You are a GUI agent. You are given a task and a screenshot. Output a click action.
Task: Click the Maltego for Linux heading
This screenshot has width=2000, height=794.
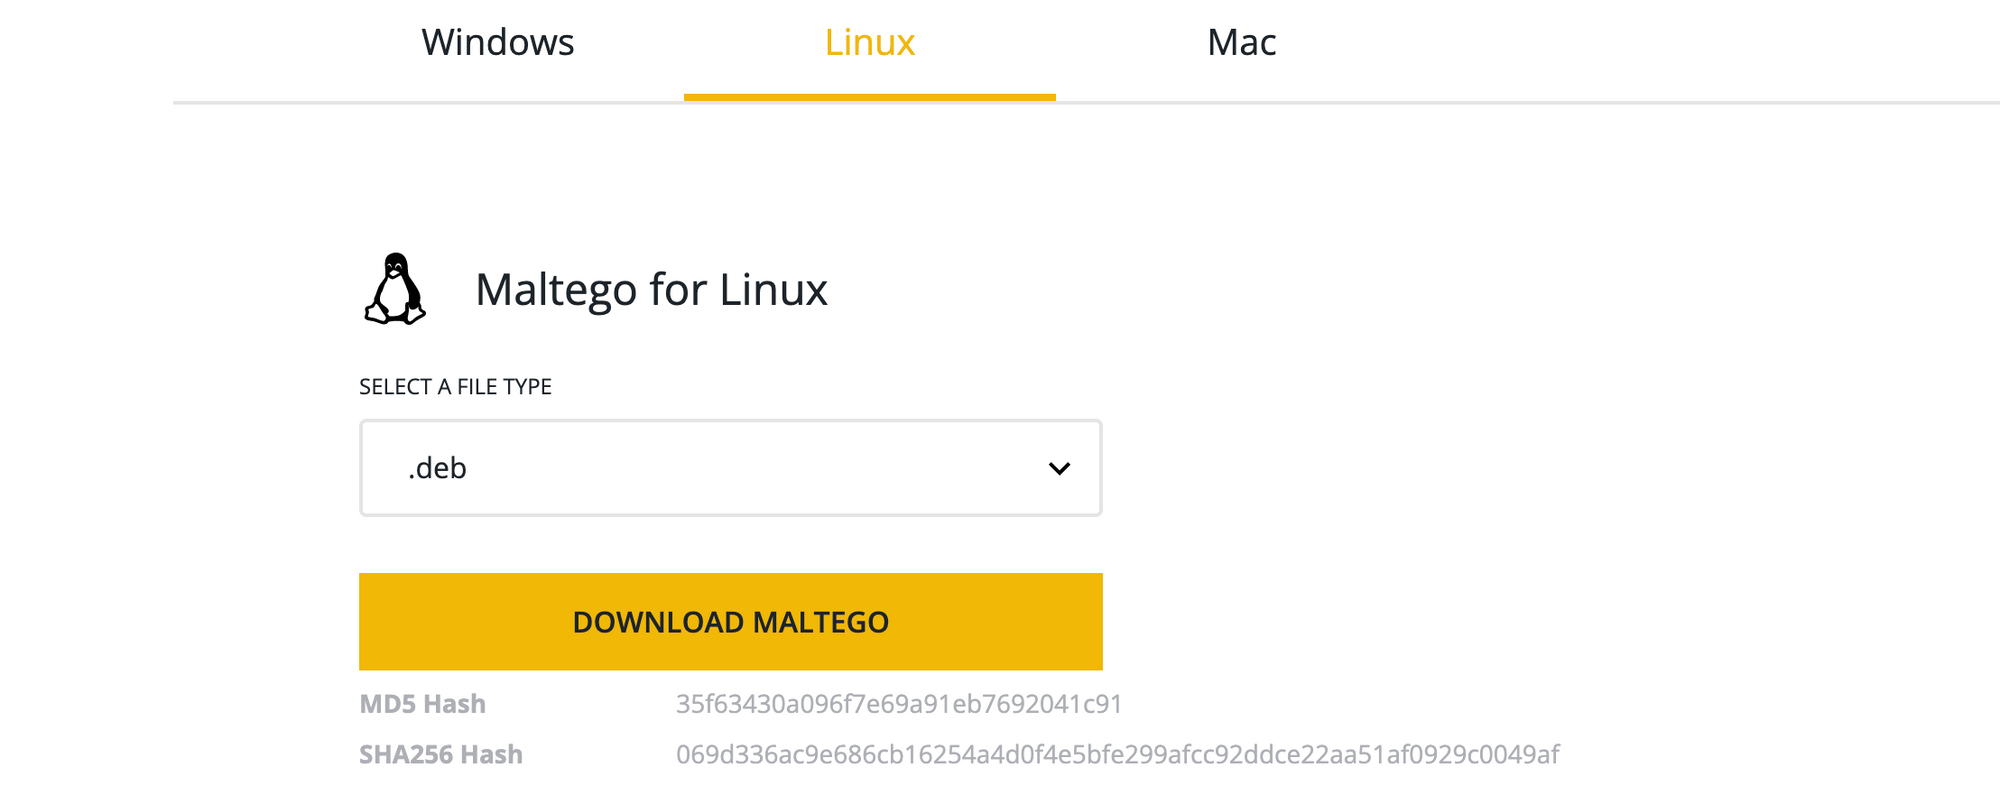(650, 289)
